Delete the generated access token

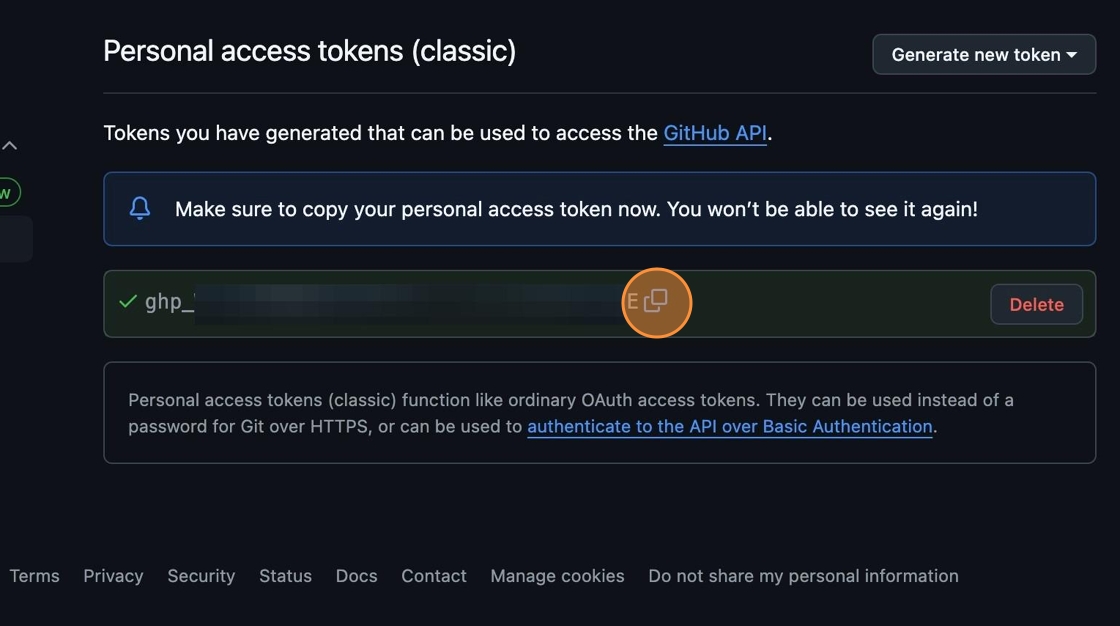[x=1036, y=304]
